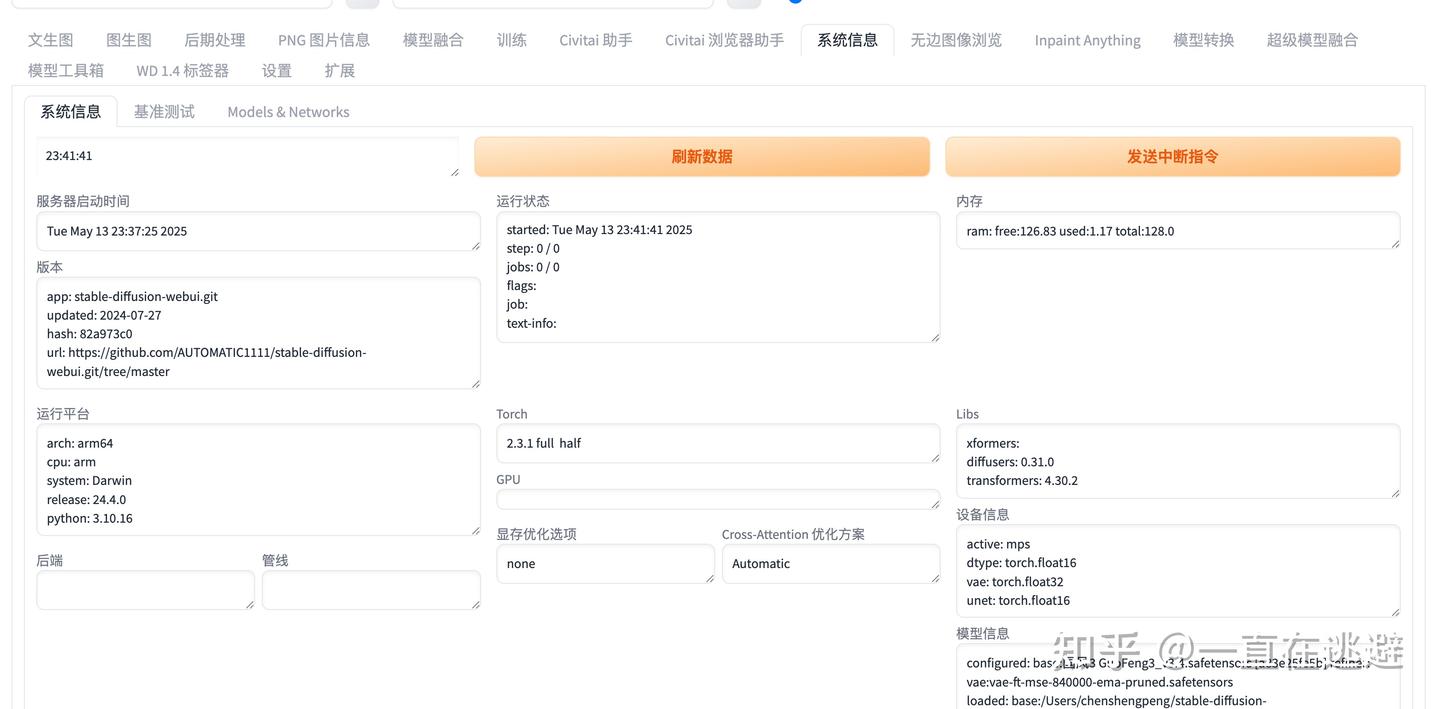Click the empty 管线 field
This screenshot has height=709, width=1440.
point(371,590)
